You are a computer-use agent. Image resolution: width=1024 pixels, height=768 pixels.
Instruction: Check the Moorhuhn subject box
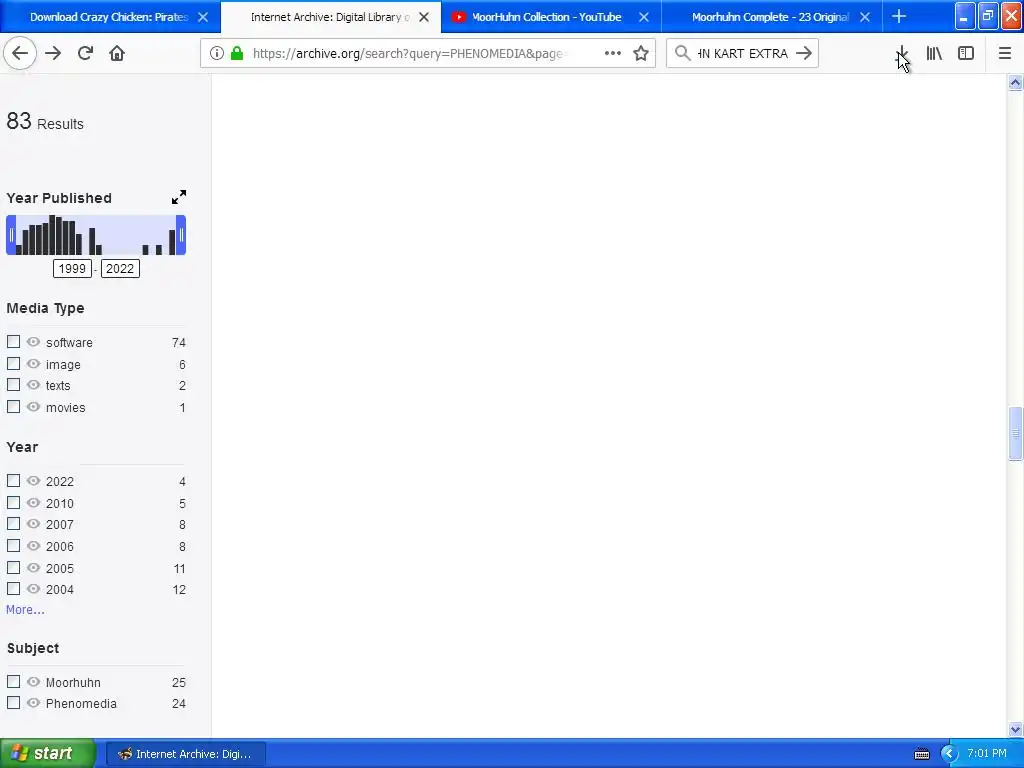point(13,682)
